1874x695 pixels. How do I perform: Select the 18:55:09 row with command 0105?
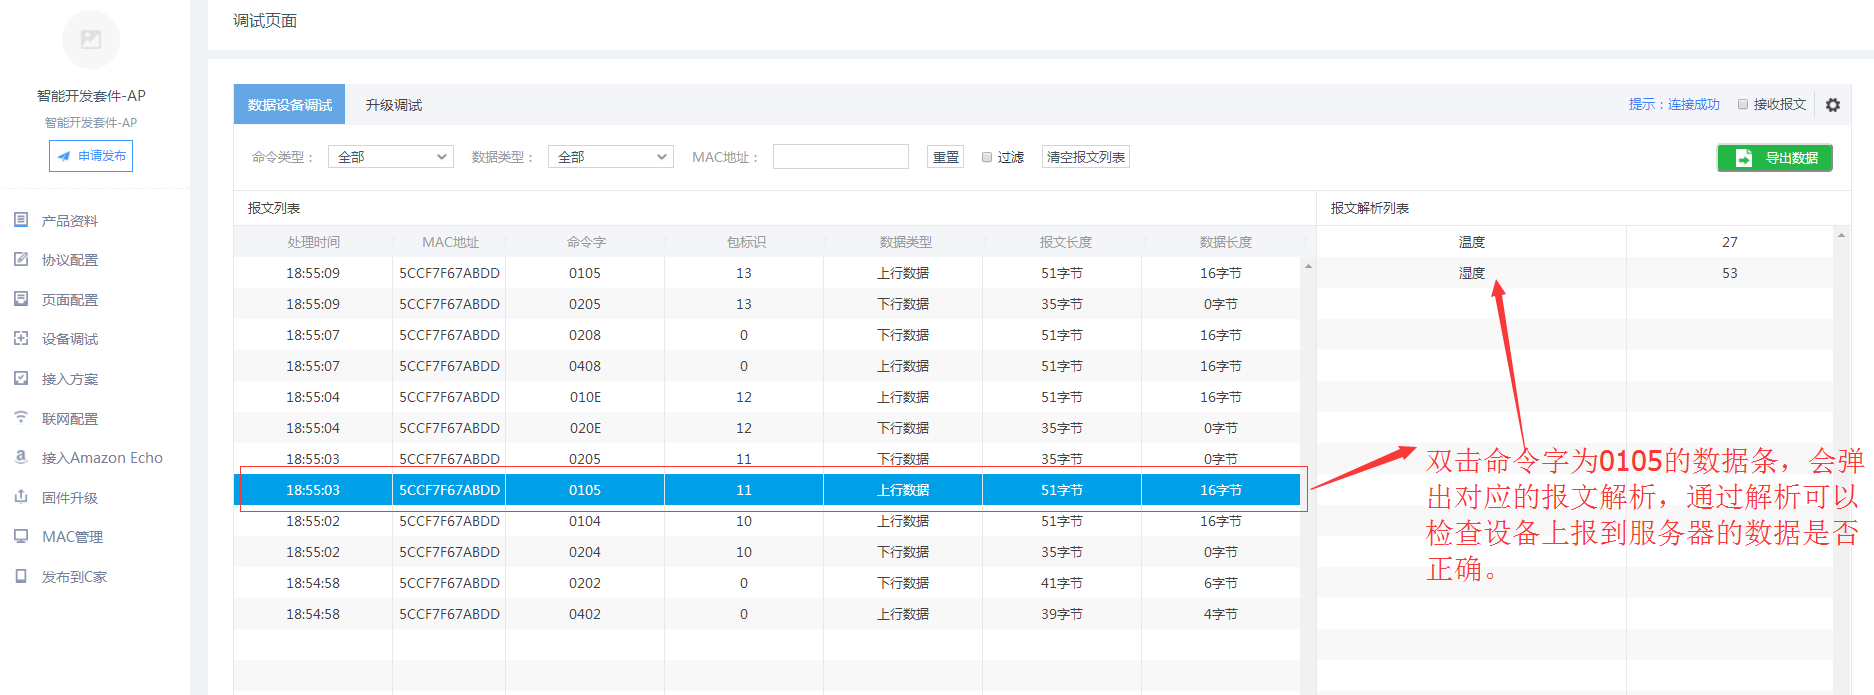(x=767, y=273)
